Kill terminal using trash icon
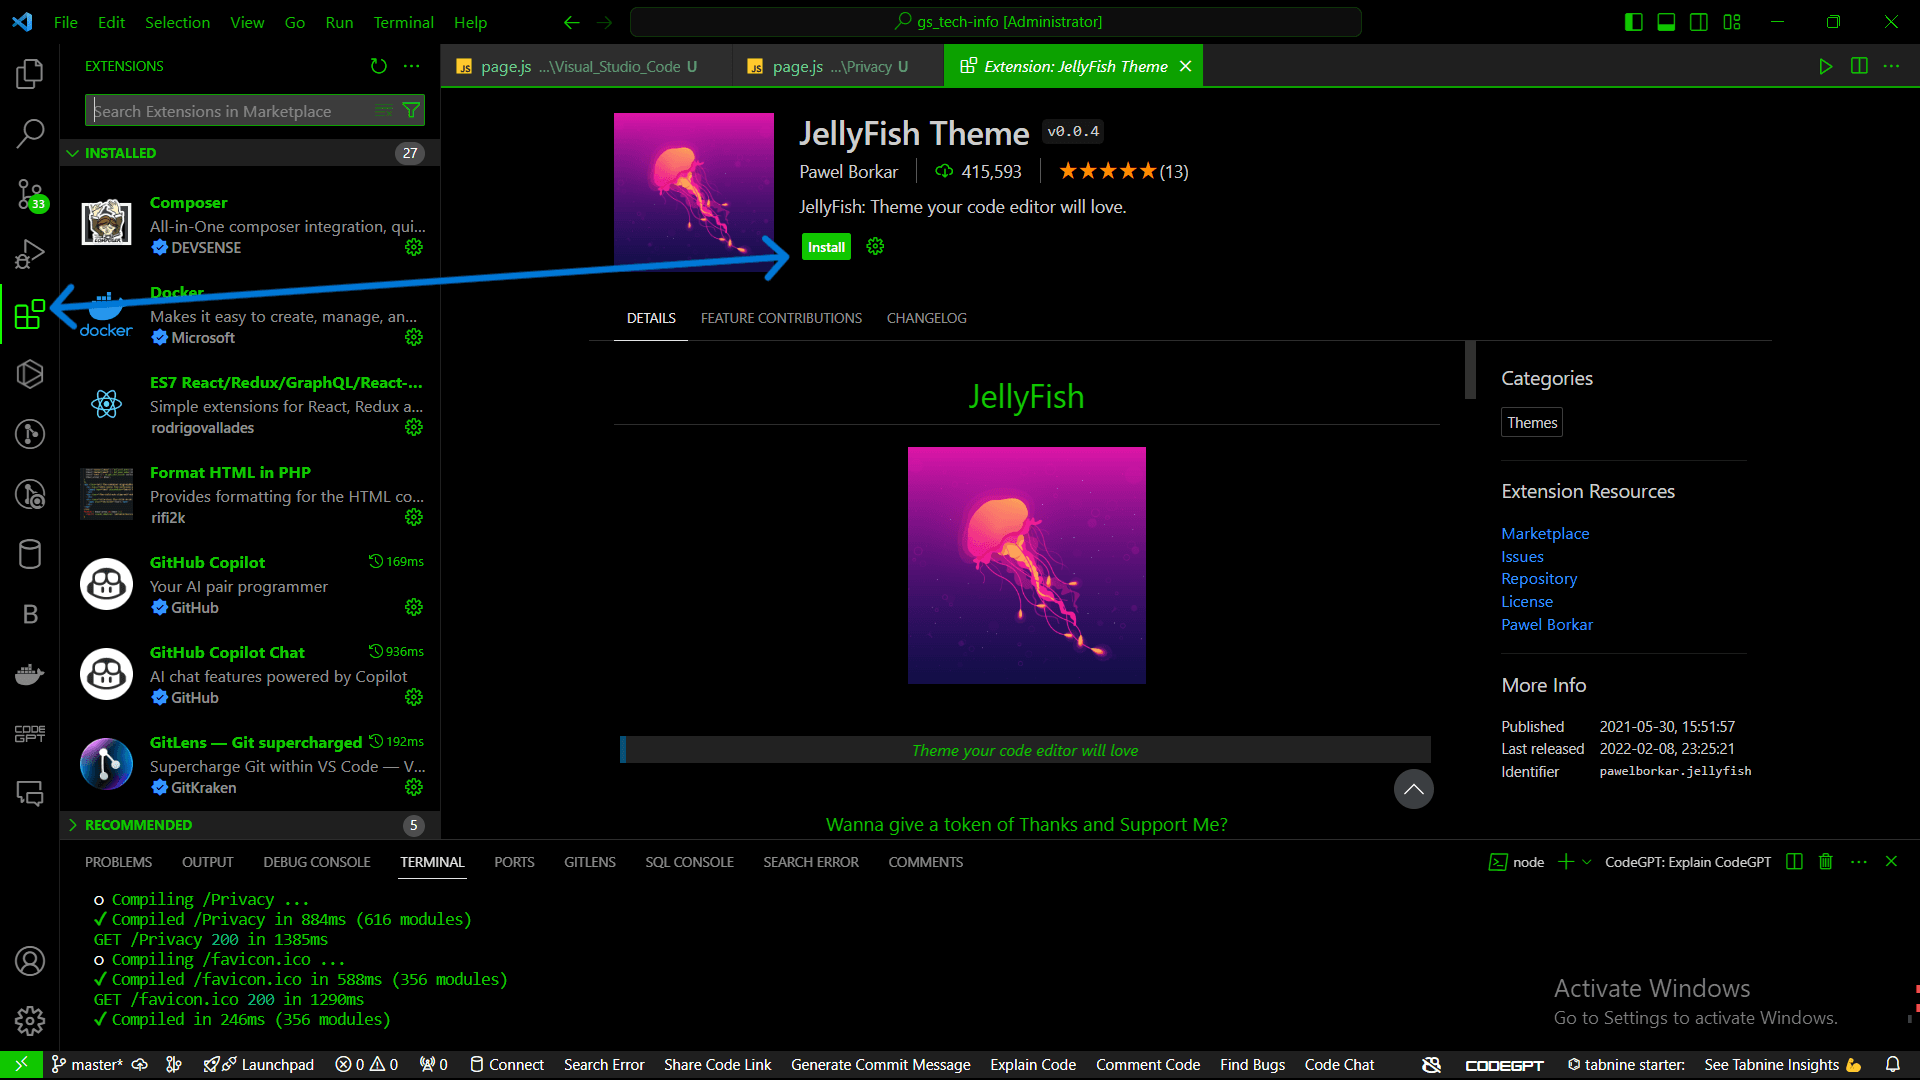The width and height of the screenshot is (1920, 1080). coord(1825,862)
